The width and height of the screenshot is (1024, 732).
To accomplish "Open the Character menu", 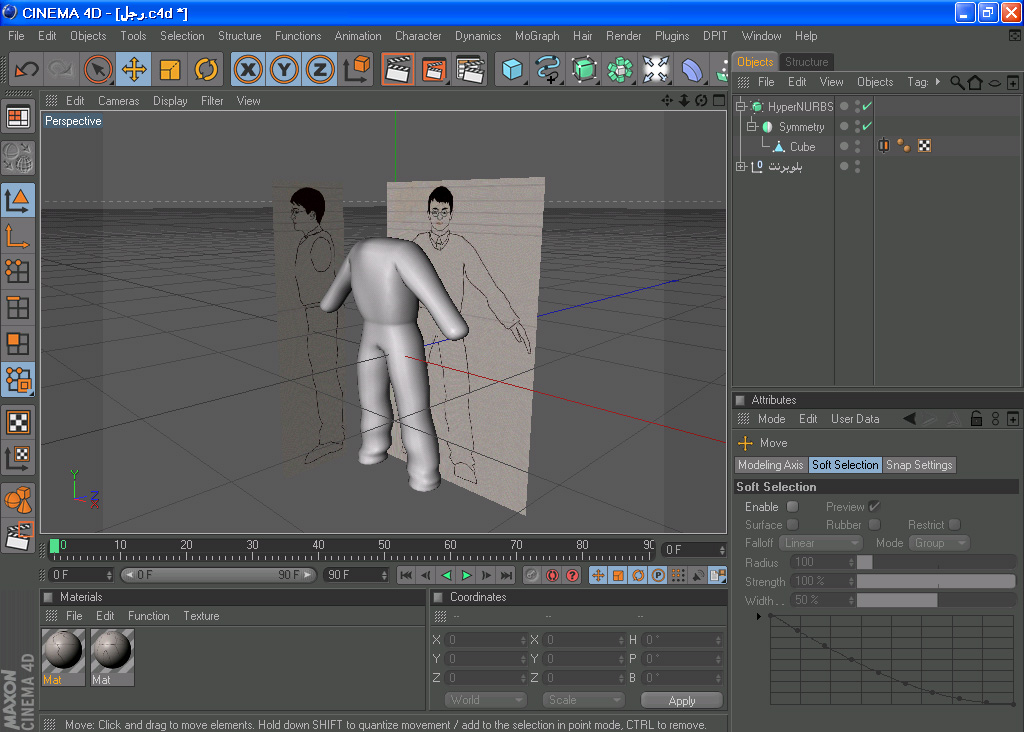I will pyautogui.click(x=418, y=36).
